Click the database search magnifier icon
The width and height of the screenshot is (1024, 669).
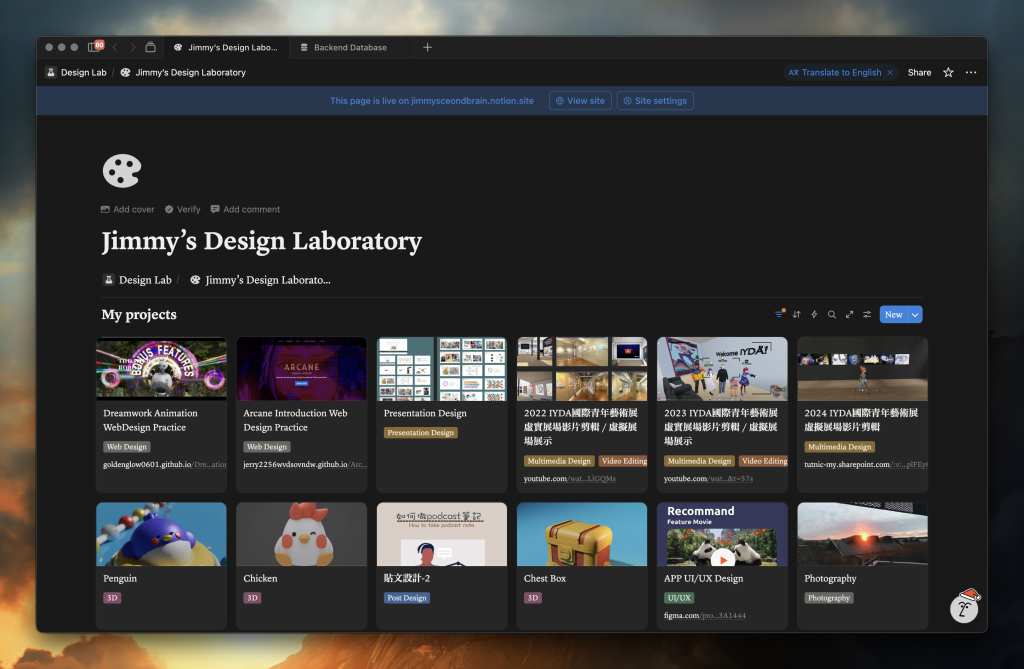click(x=832, y=314)
